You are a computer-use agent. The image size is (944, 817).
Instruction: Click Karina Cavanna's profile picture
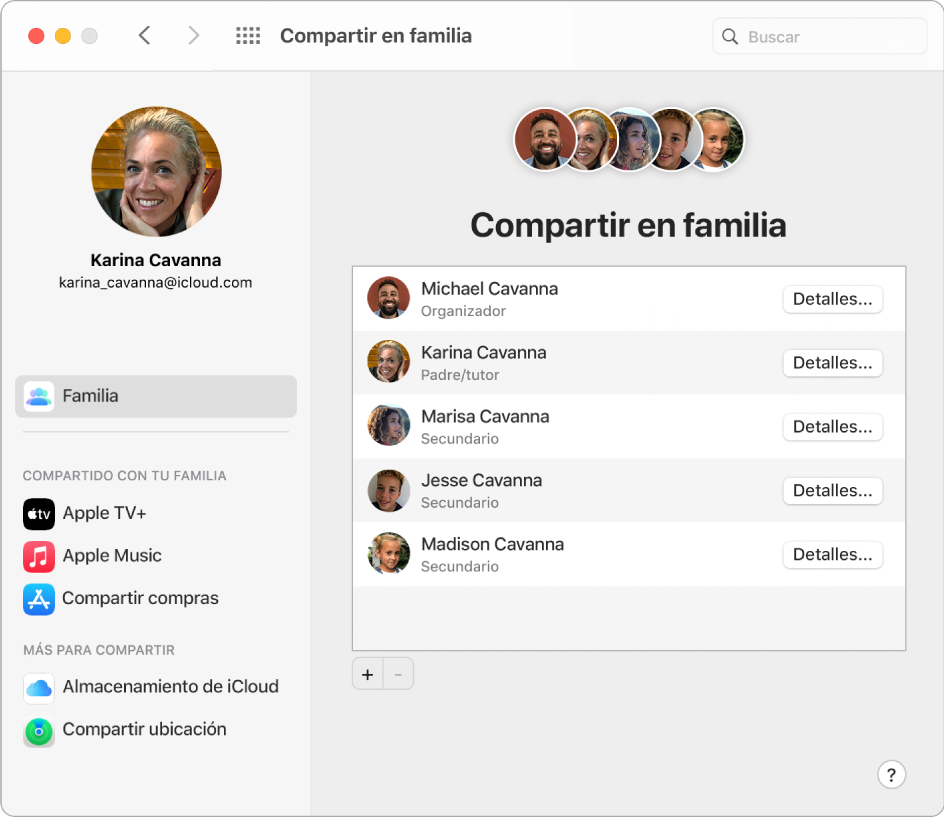156,171
